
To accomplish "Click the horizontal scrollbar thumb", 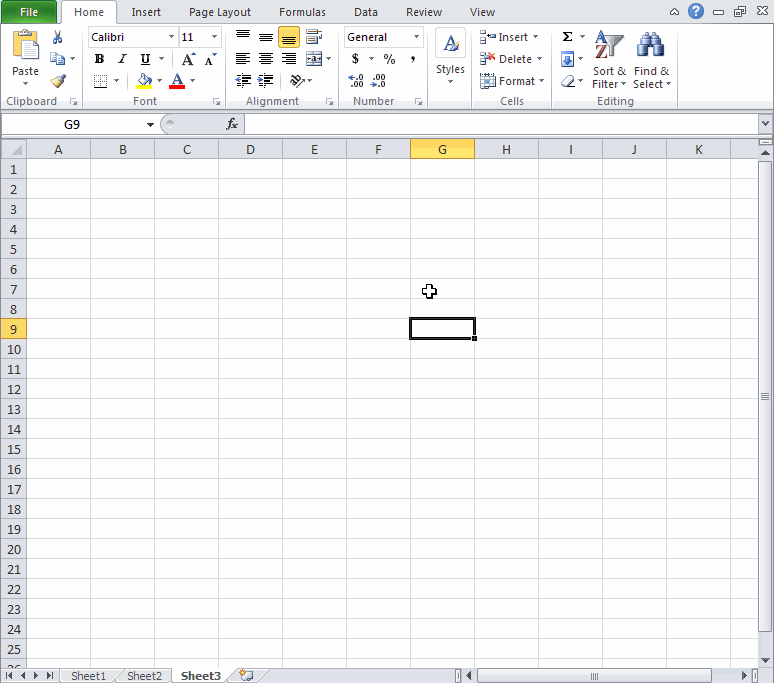I will pos(594,676).
